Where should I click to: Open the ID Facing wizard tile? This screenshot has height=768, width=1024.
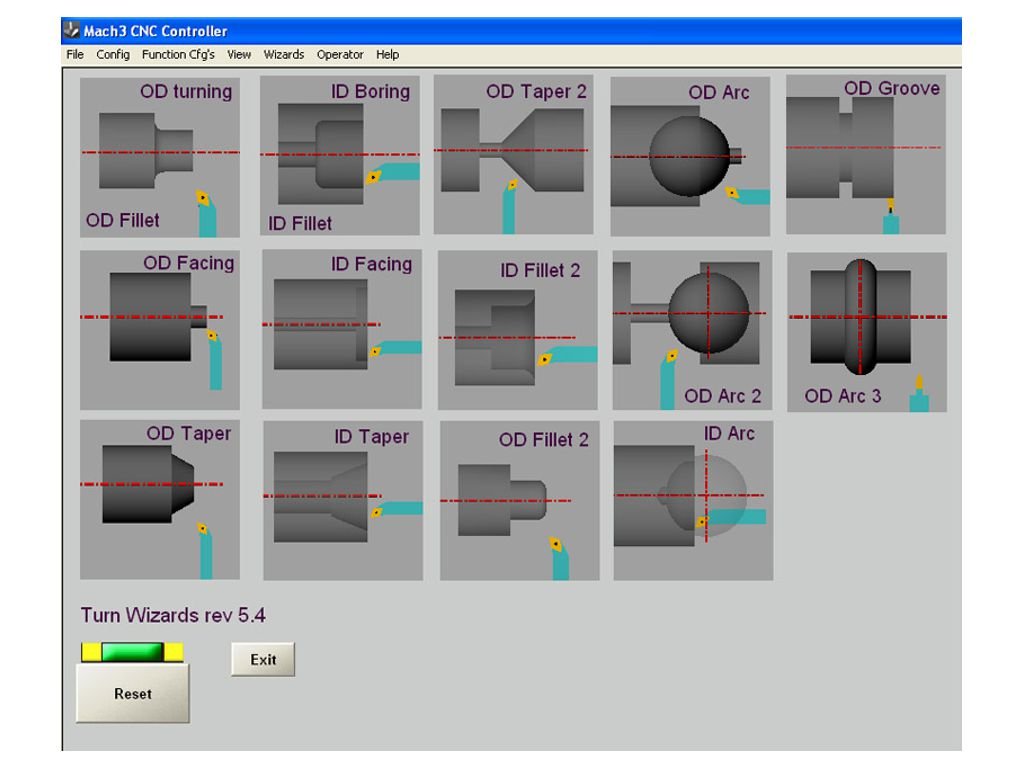pyautogui.click(x=342, y=329)
